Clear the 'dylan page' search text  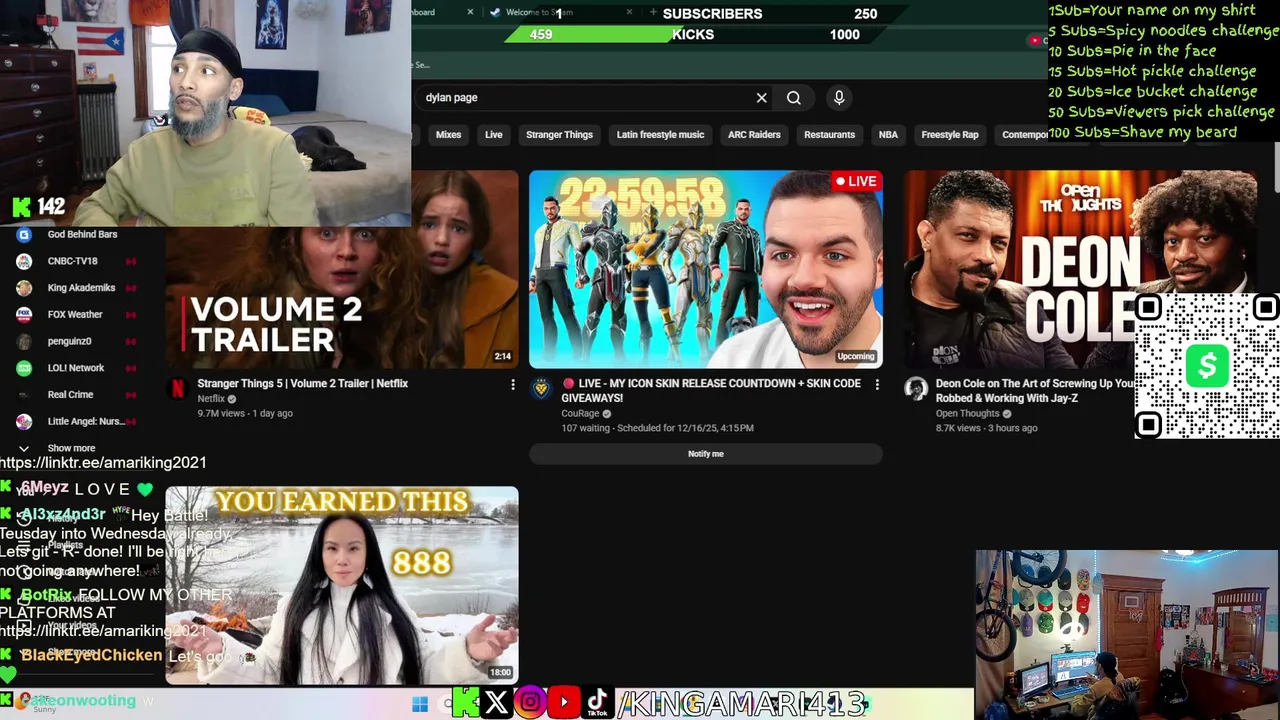tap(762, 97)
